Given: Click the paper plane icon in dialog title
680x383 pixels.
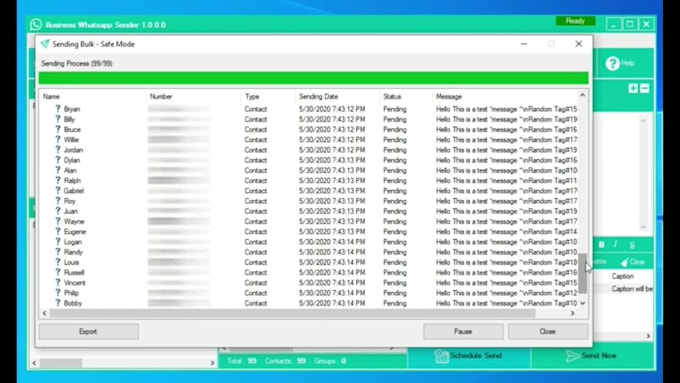Looking at the screenshot, I should 45,44.
